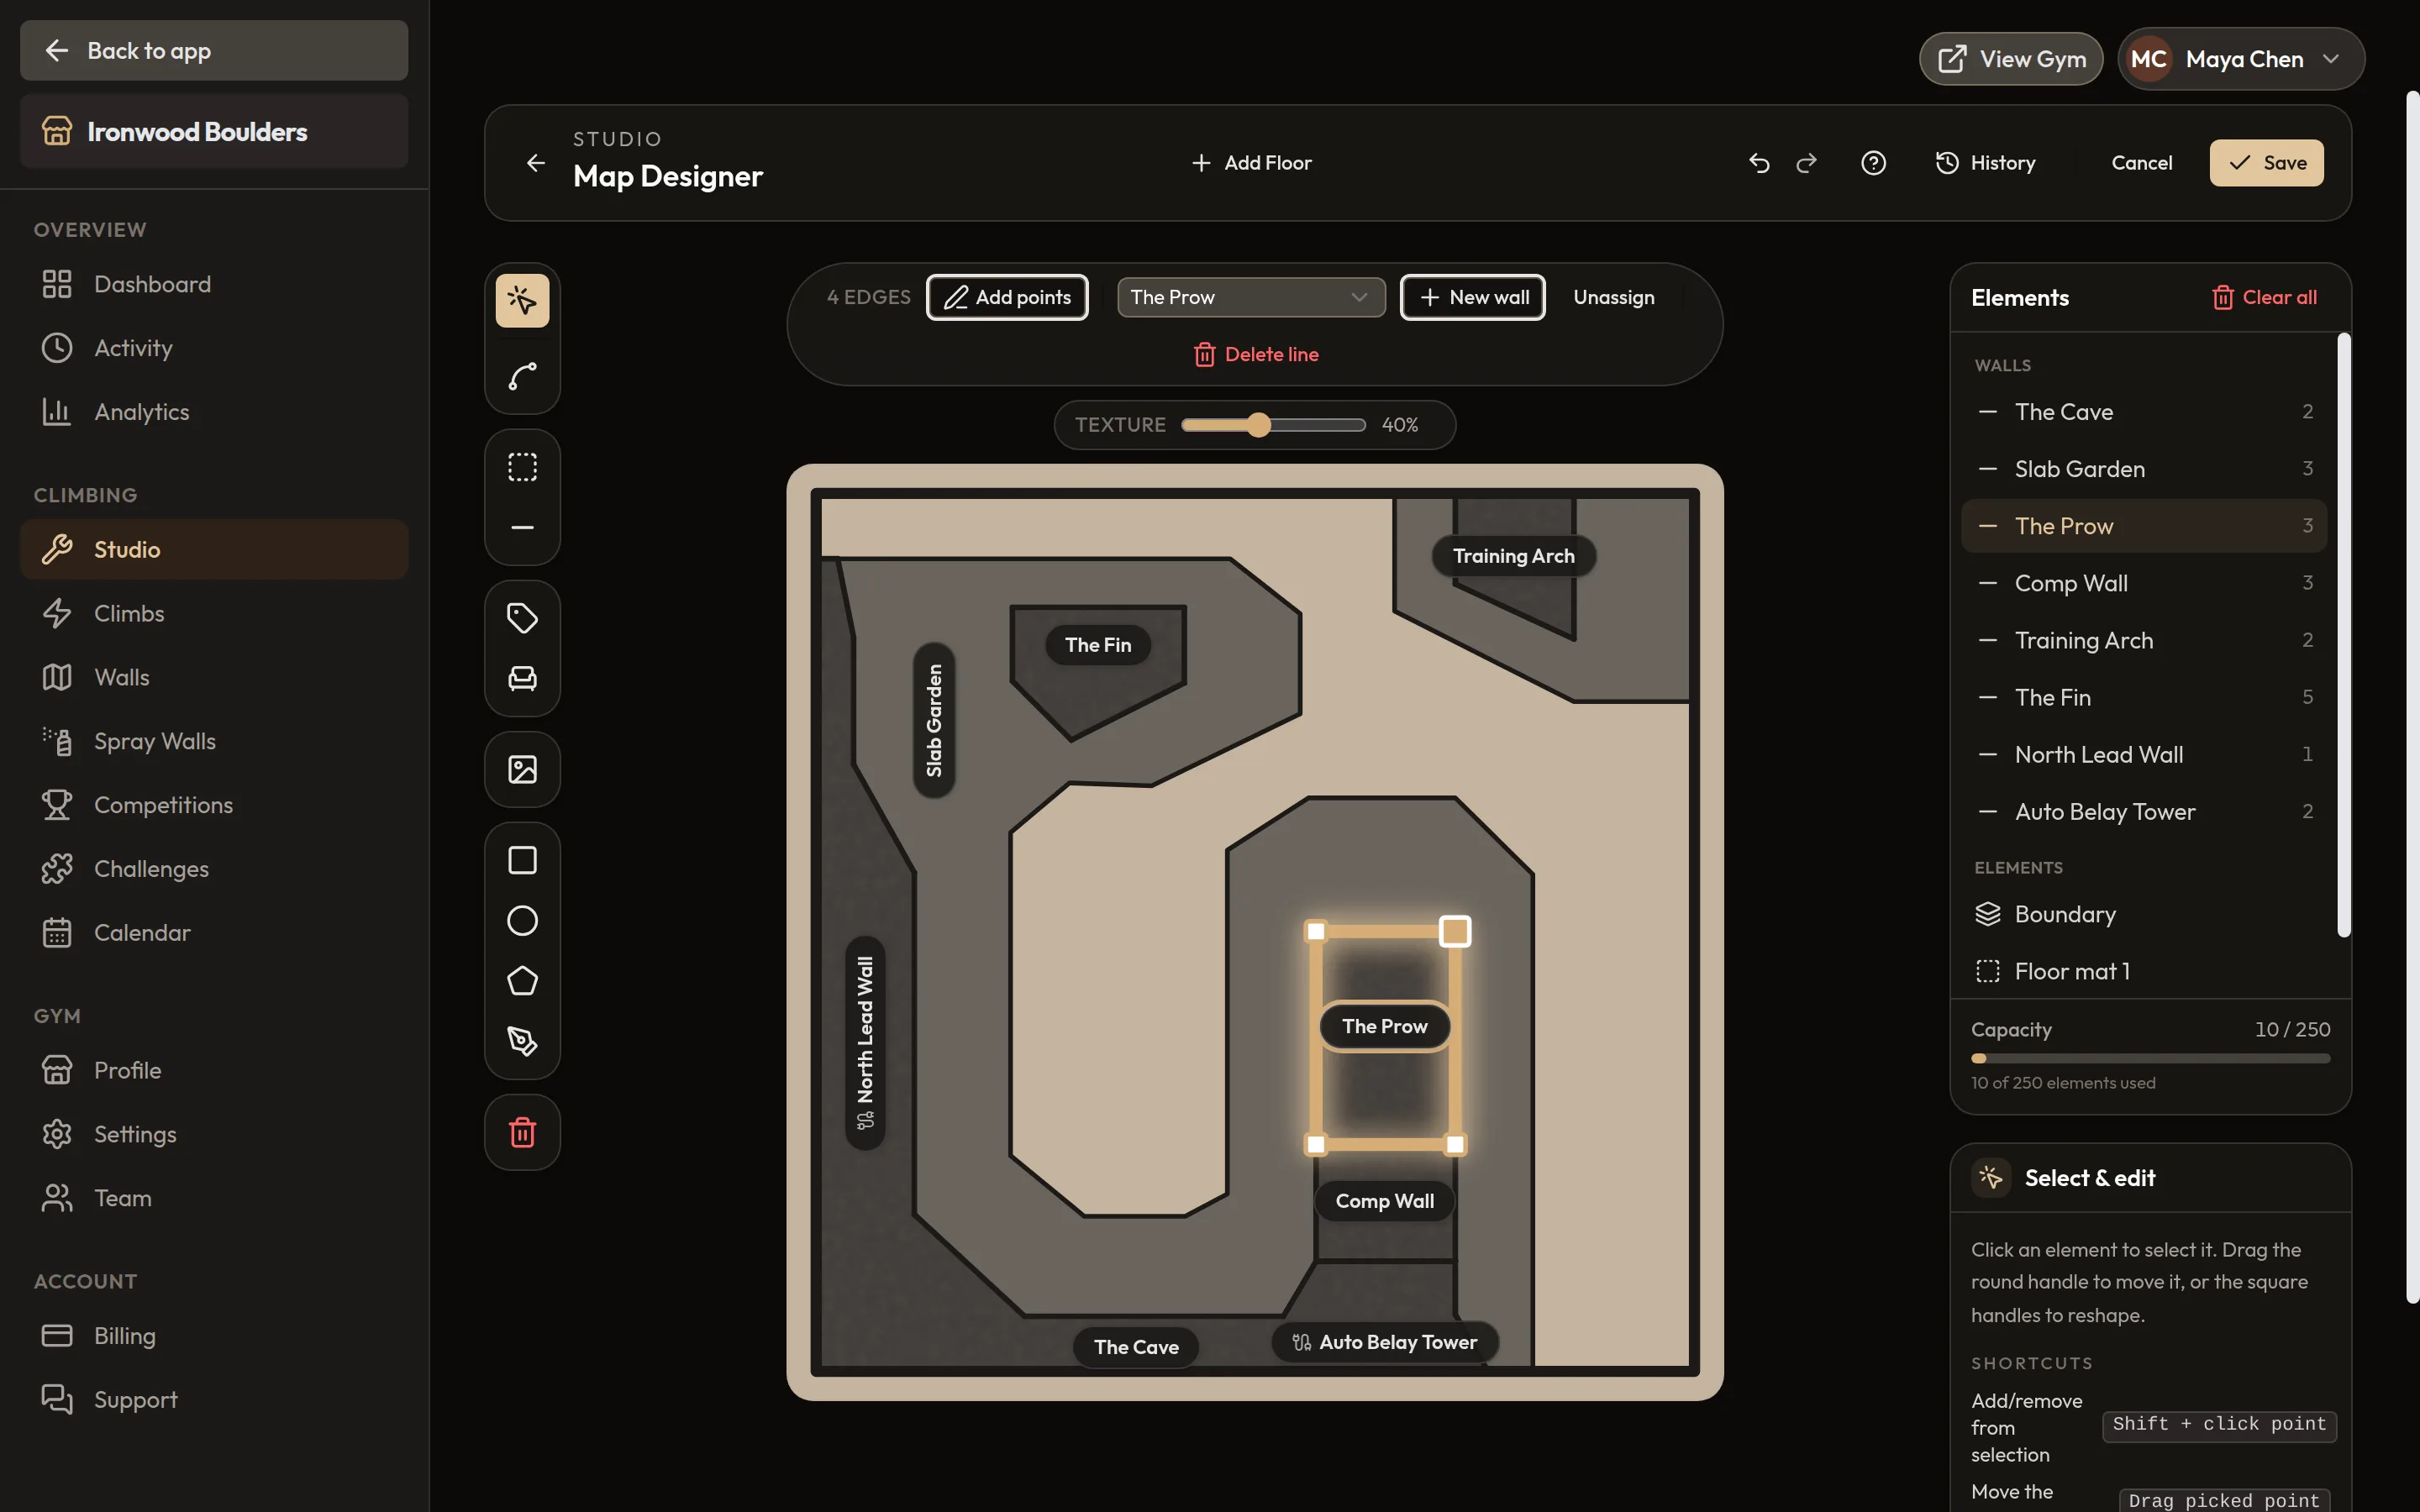Undo the last map change
The height and width of the screenshot is (1512, 2420).
(x=1759, y=163)
